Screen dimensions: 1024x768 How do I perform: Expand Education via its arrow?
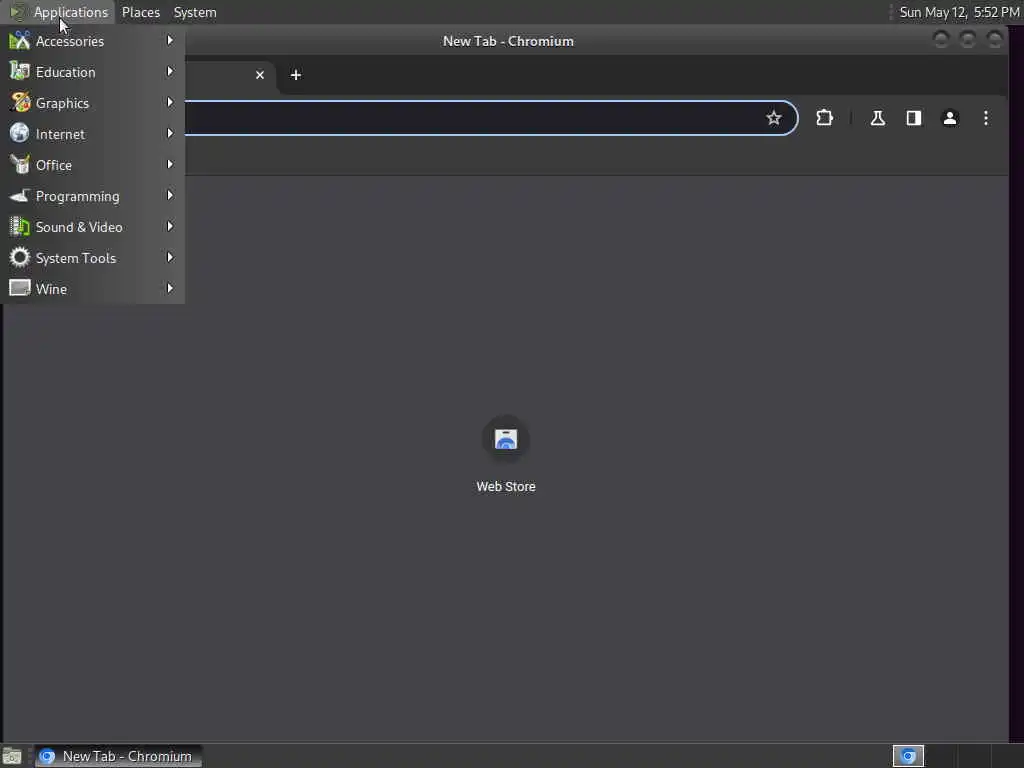pos(170,71)
